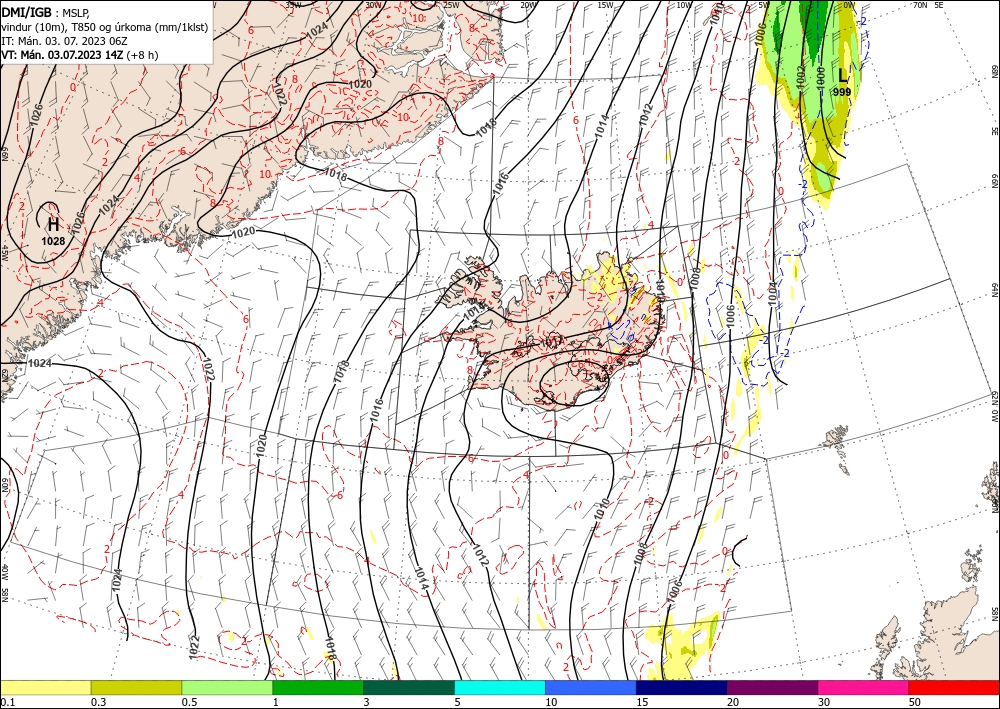Click the legend value '0.1'

(8, 702)
